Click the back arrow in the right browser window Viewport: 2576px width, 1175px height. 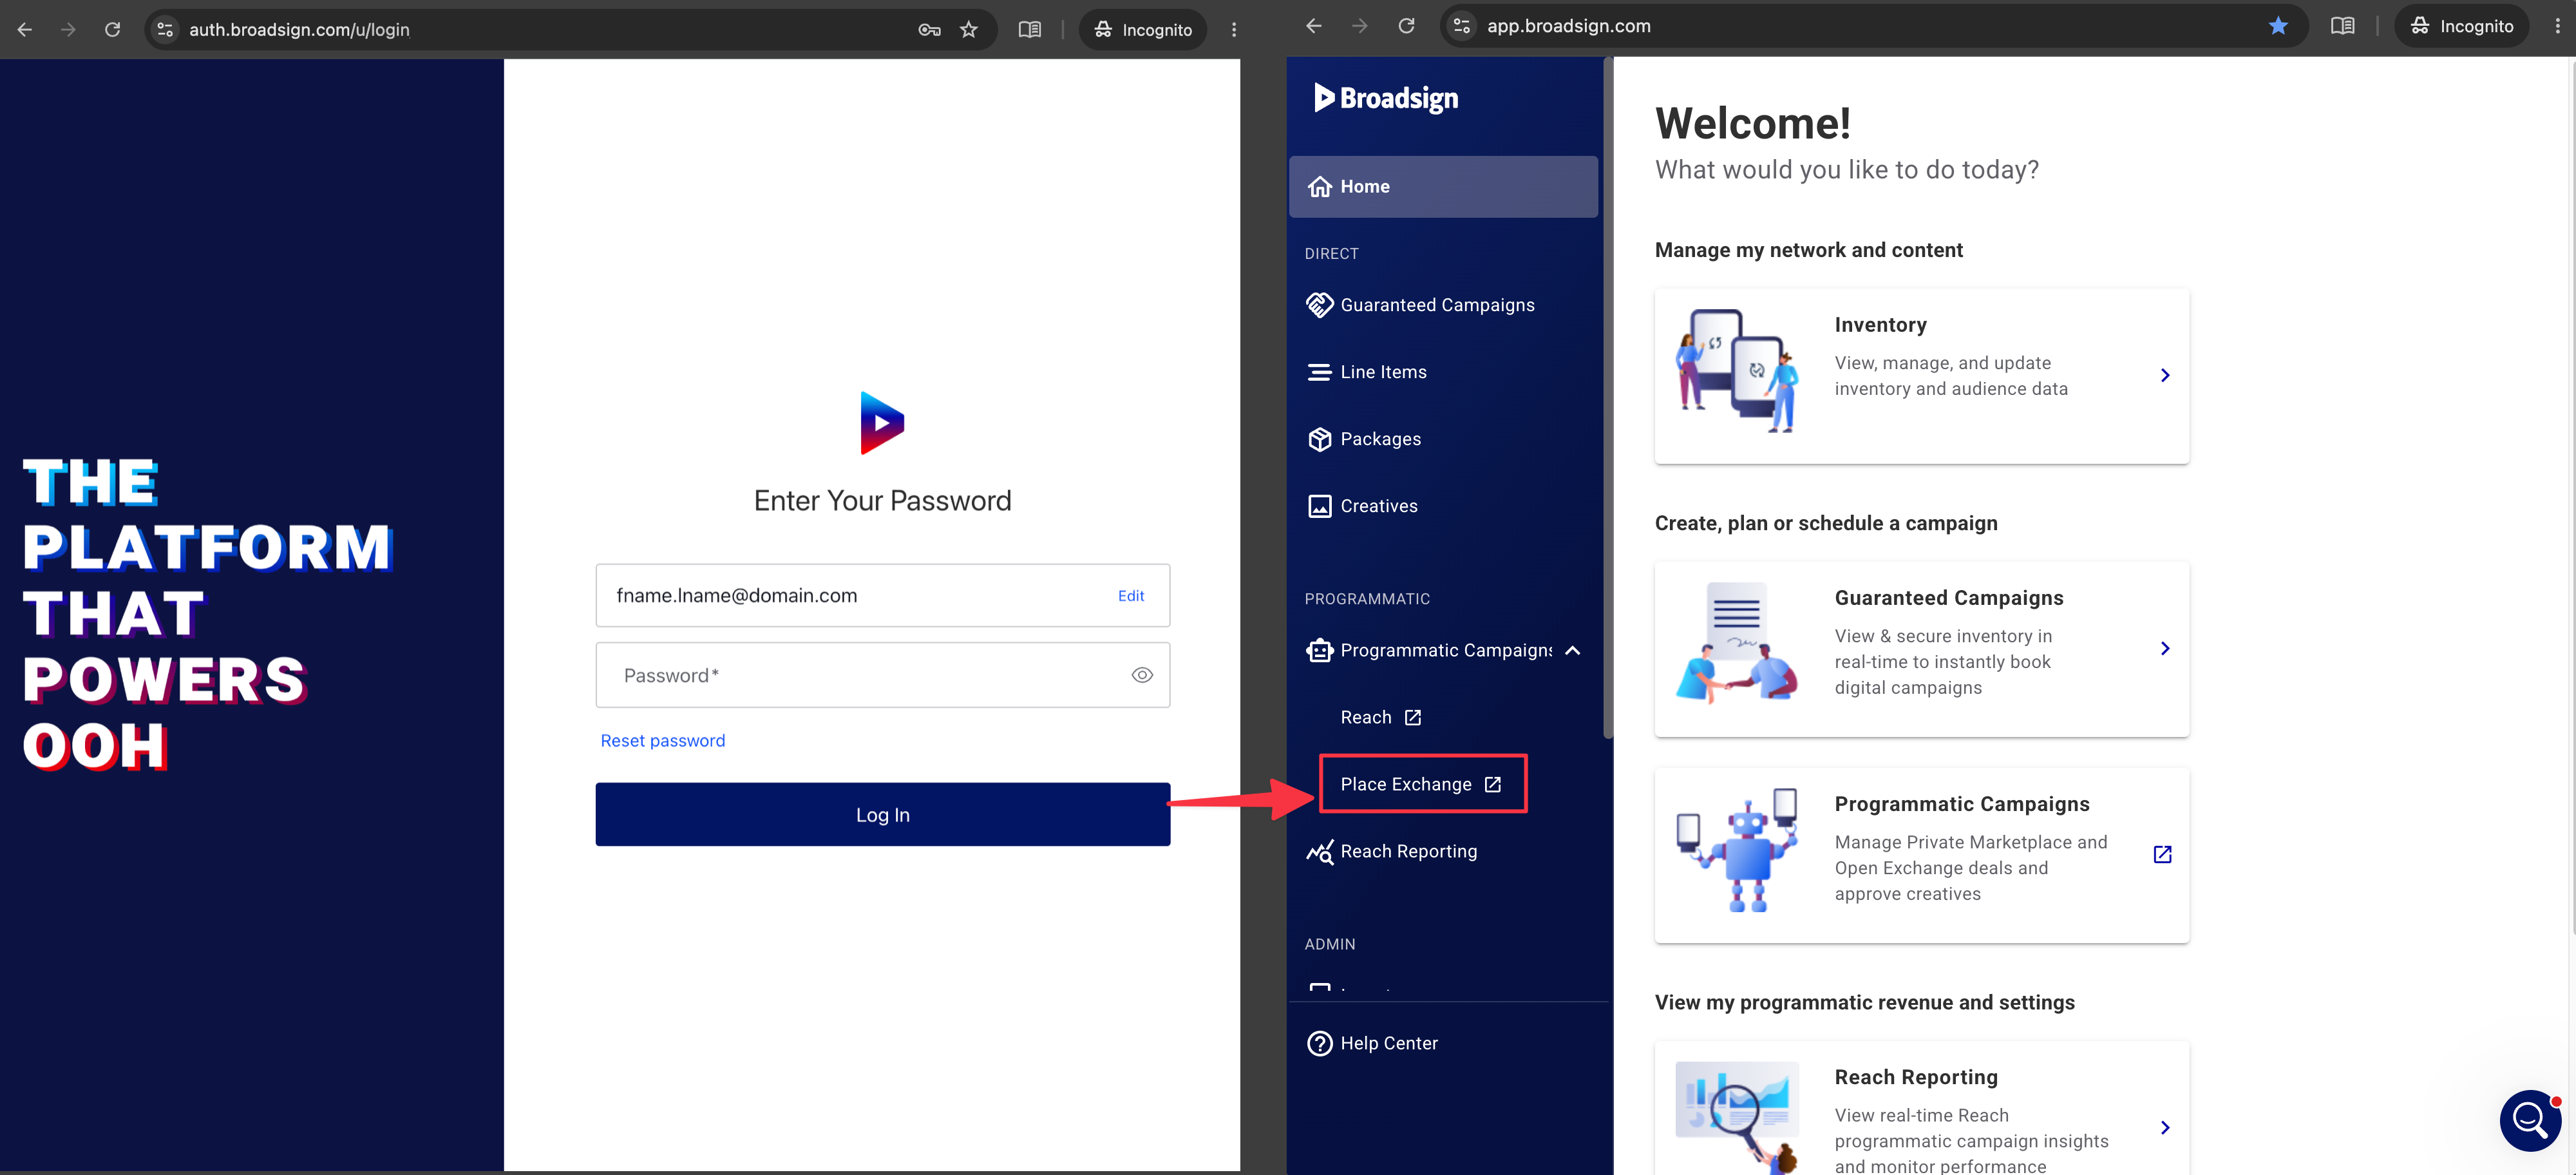pyautogui.click(x=1314, y=26)
